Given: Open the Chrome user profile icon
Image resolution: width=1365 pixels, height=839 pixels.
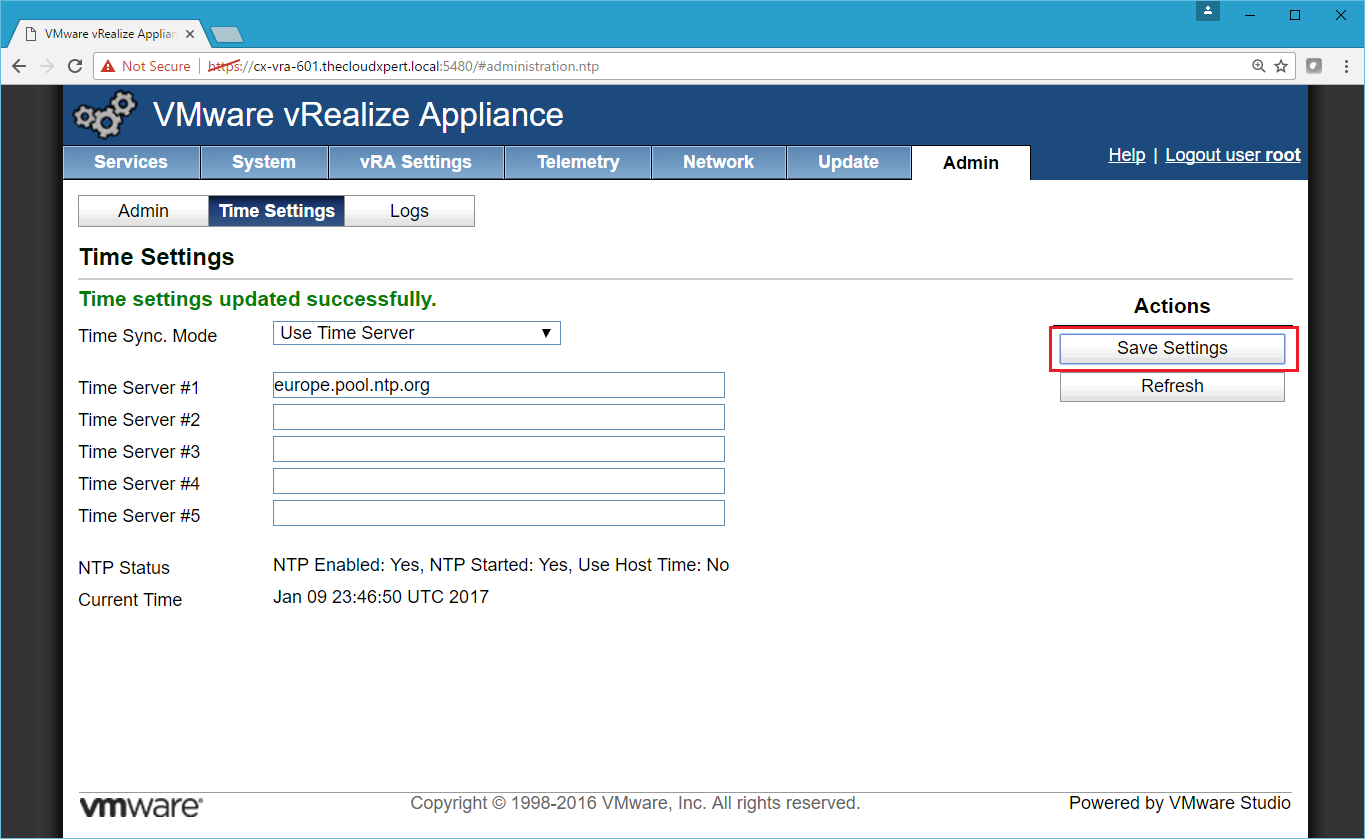Looking at the screenshot, I should click(1209, 11).
